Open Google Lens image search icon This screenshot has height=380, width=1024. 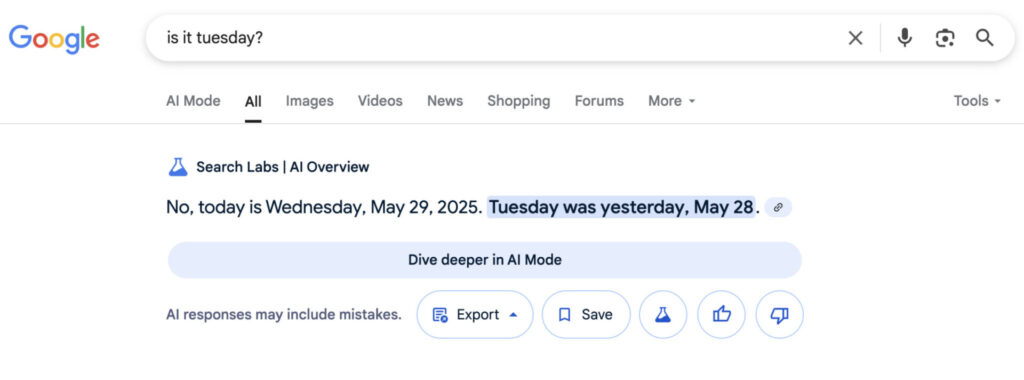(944, 38)
